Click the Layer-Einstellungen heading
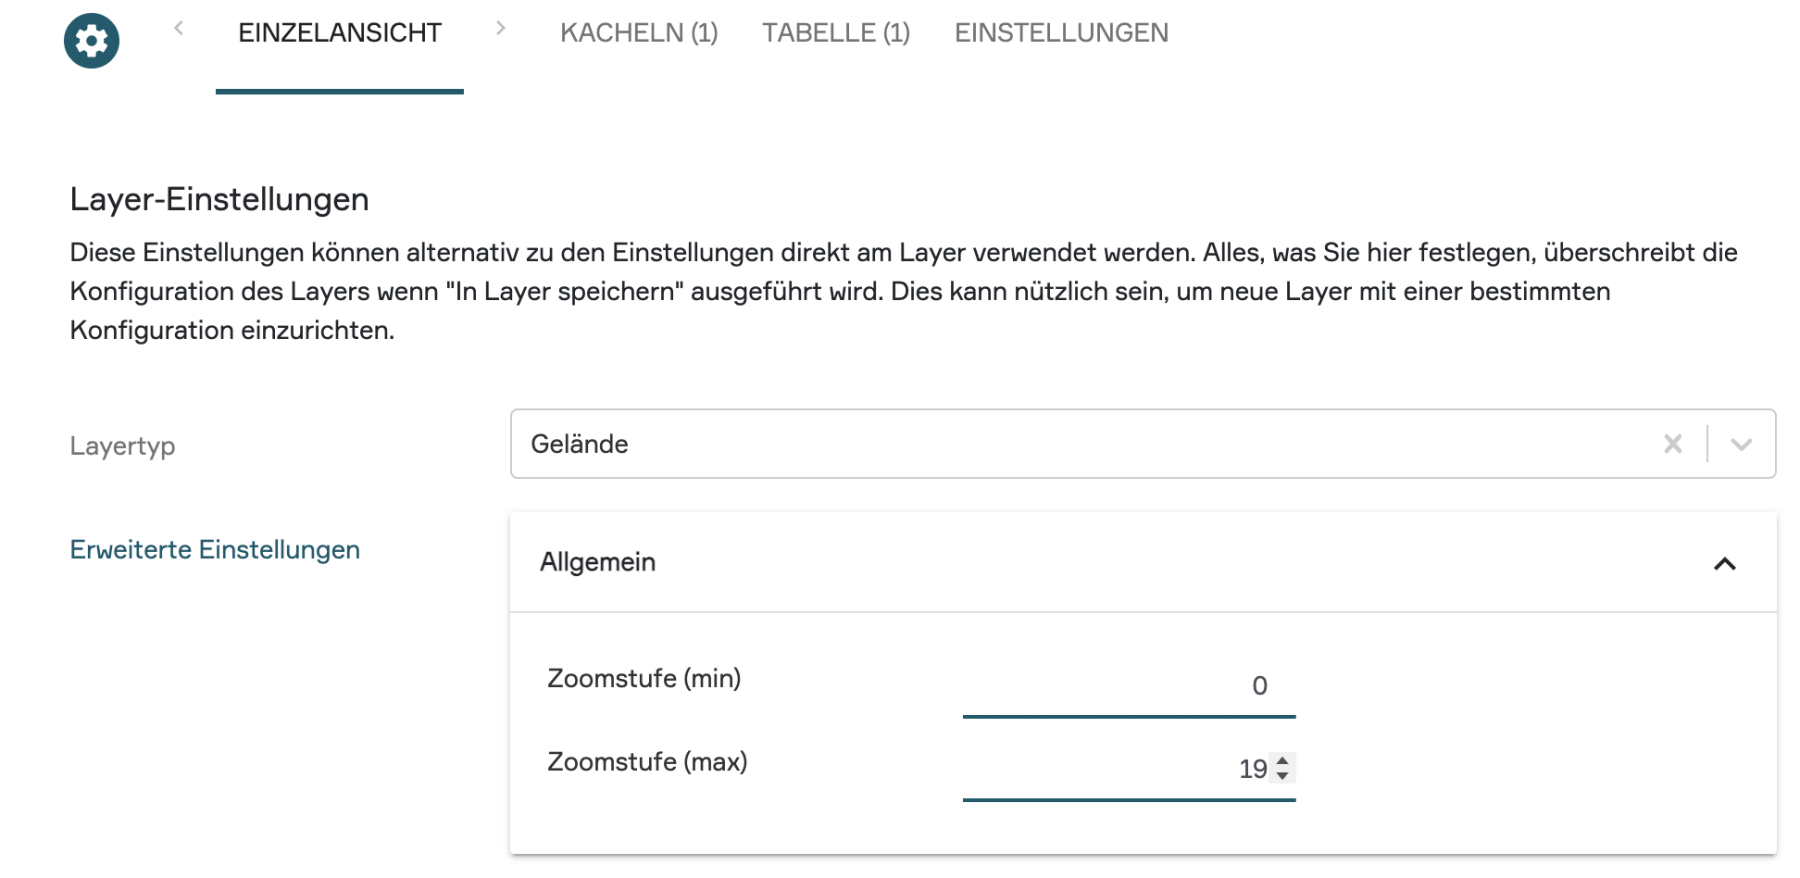Image resolution: width=1800 pixels, height=878 pixels. (219, 199)
